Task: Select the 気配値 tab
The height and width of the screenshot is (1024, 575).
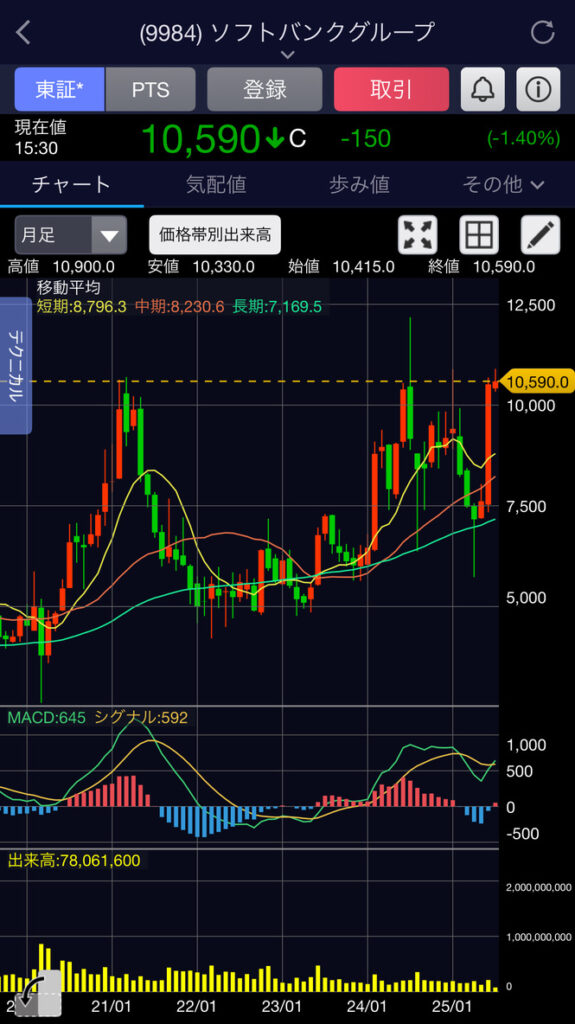Action: click(x=216, y=185)
